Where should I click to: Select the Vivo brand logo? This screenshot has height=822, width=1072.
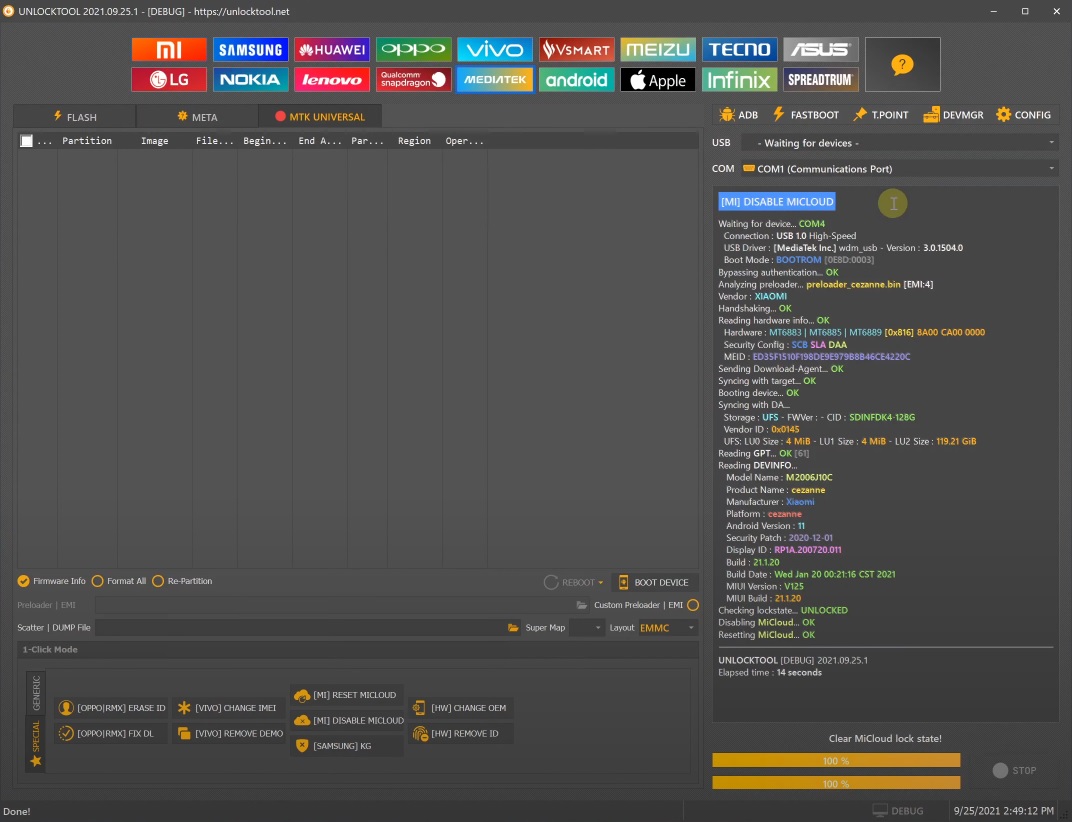point(495,49)
